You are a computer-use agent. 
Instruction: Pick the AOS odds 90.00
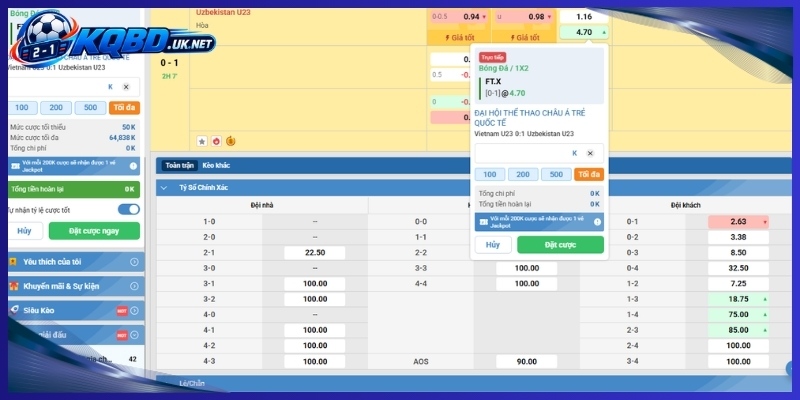[527, 361]
